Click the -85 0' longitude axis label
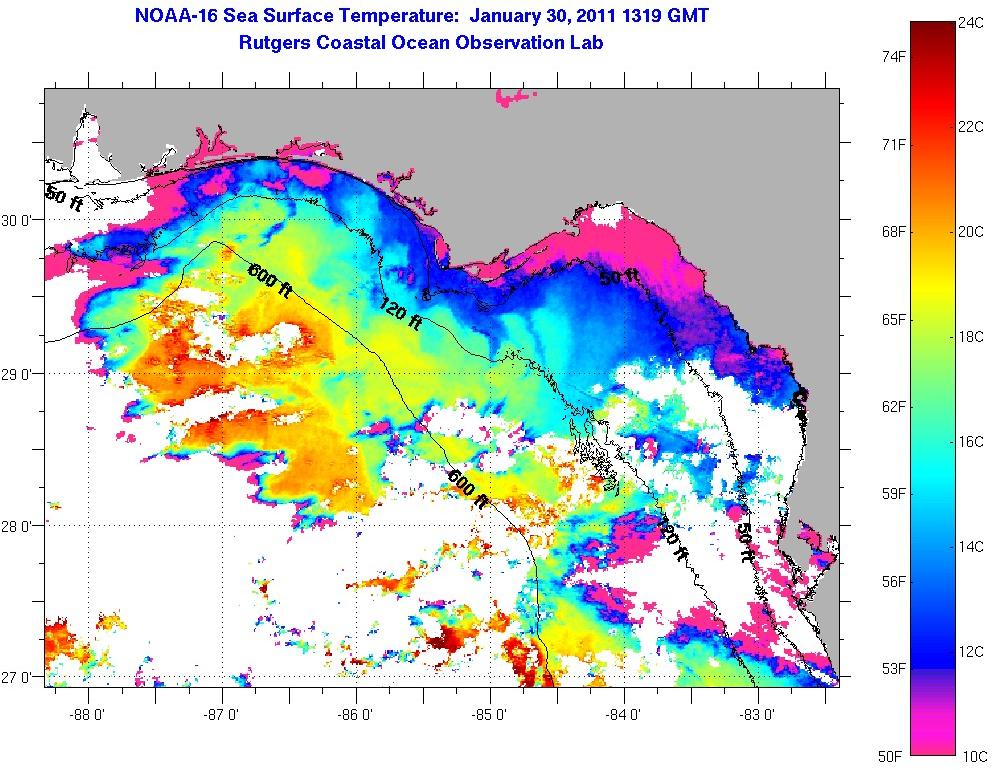This screenshot has height=770, width=992. click(490, 716)
